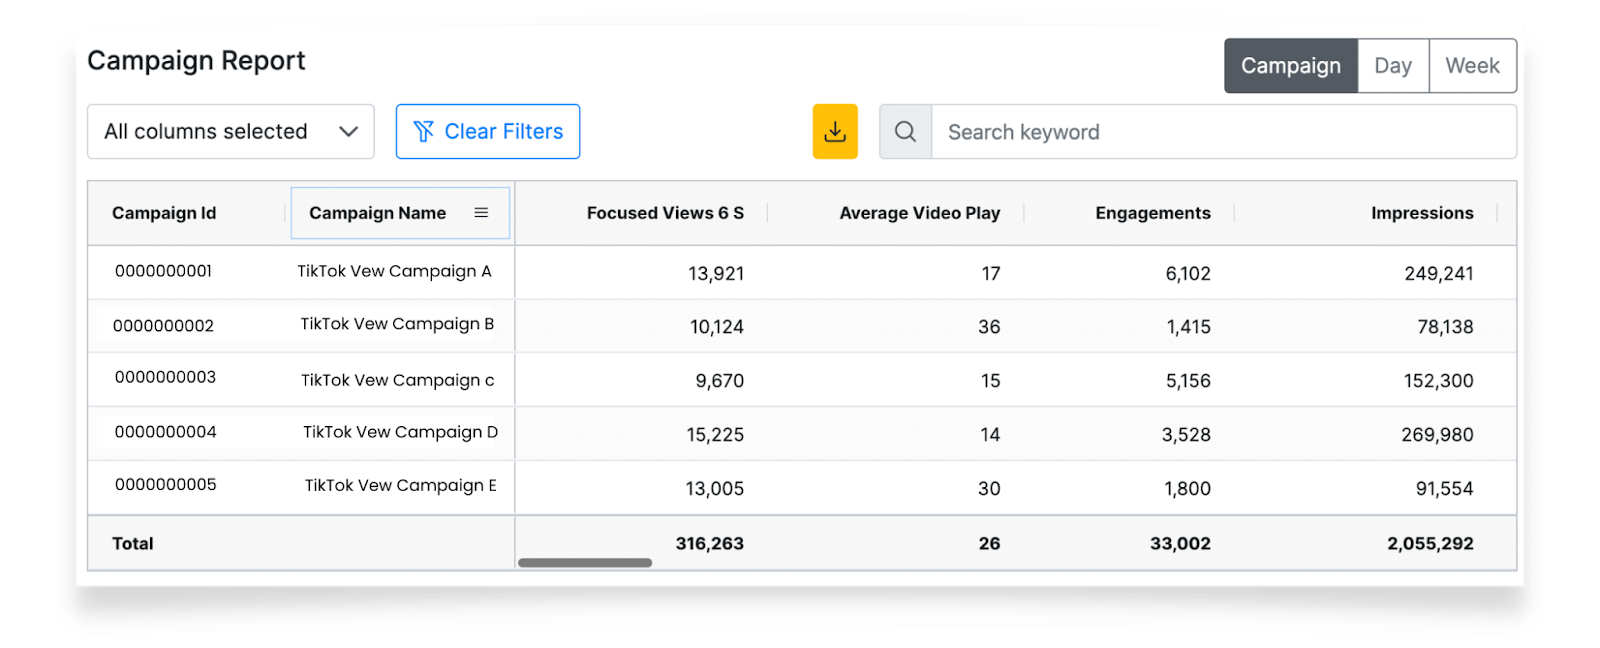Sort by the Average Video Play header

pos(919,213)
